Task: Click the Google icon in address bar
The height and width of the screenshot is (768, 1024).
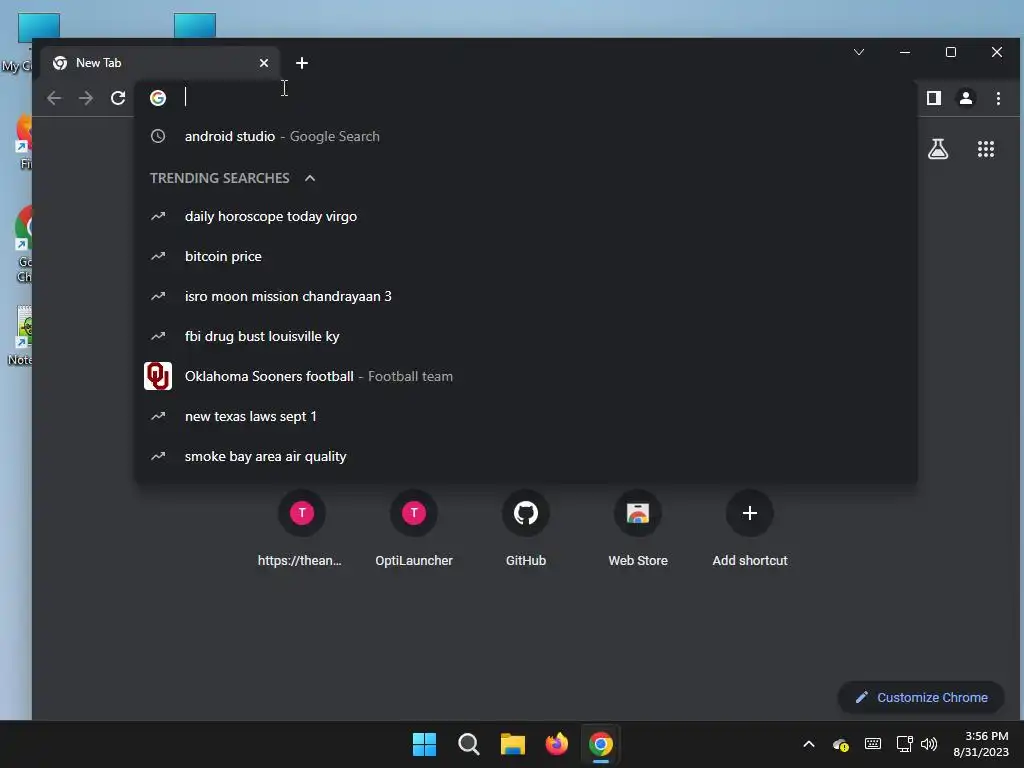Action: click(x=158, y=98)
